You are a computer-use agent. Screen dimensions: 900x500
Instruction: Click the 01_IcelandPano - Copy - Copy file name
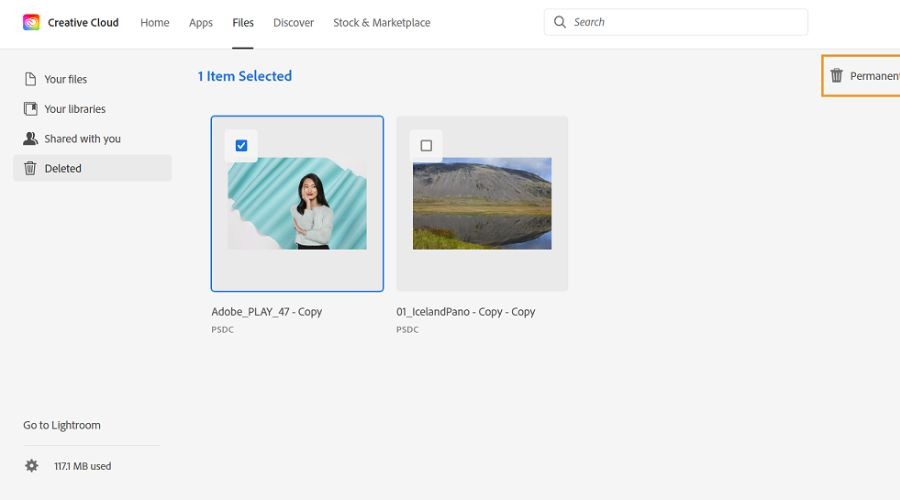tap(465, 312)
